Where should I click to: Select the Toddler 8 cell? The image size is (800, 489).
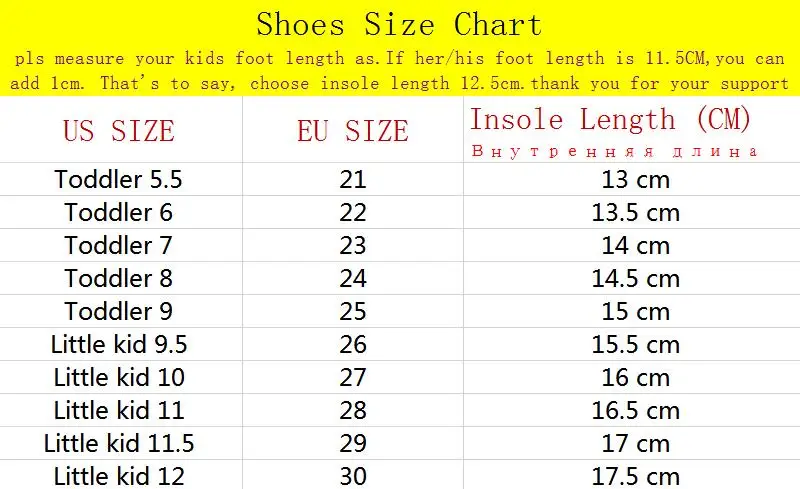[x=119, y=279]
